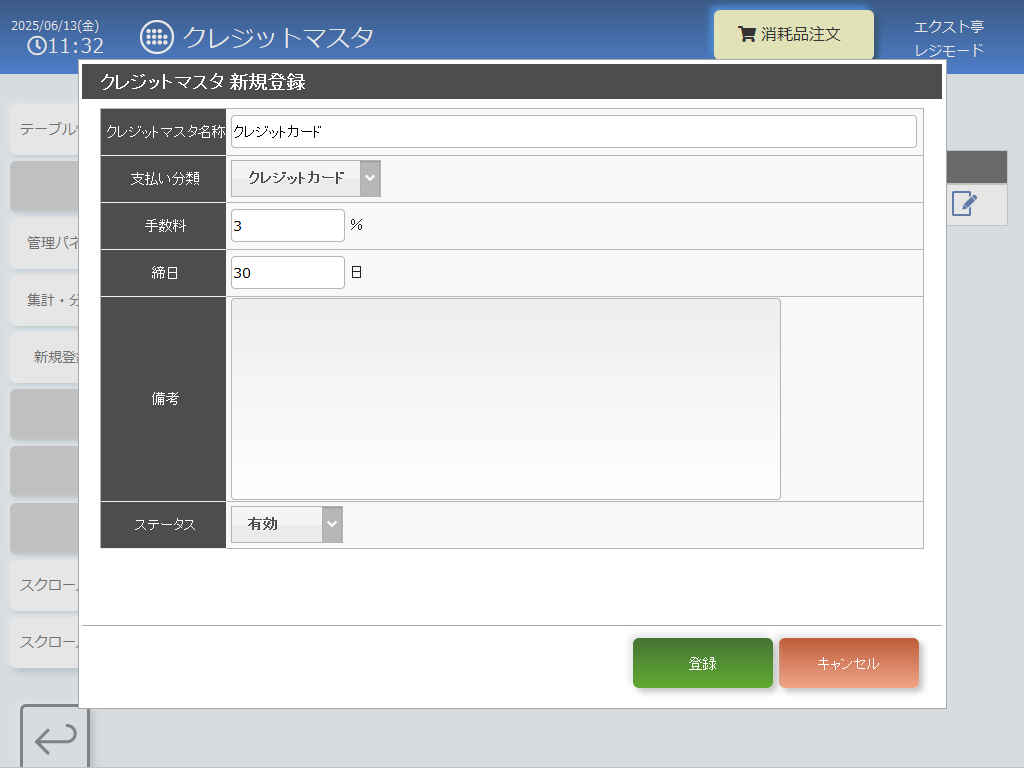Click the back arrow return icon
1024x768 pixels.
coord(56,738)
